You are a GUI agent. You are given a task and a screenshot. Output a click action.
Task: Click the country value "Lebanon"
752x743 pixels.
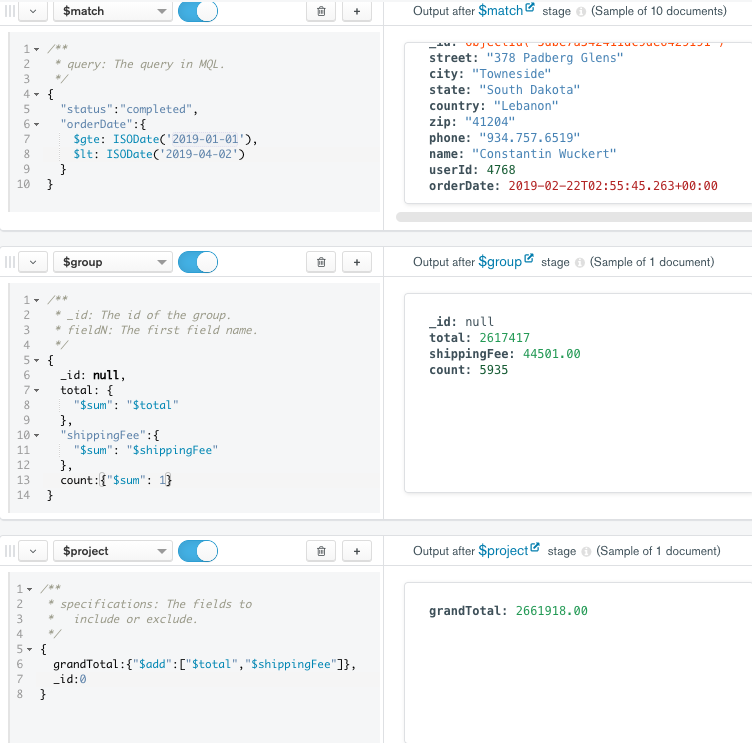coord(526,106)
